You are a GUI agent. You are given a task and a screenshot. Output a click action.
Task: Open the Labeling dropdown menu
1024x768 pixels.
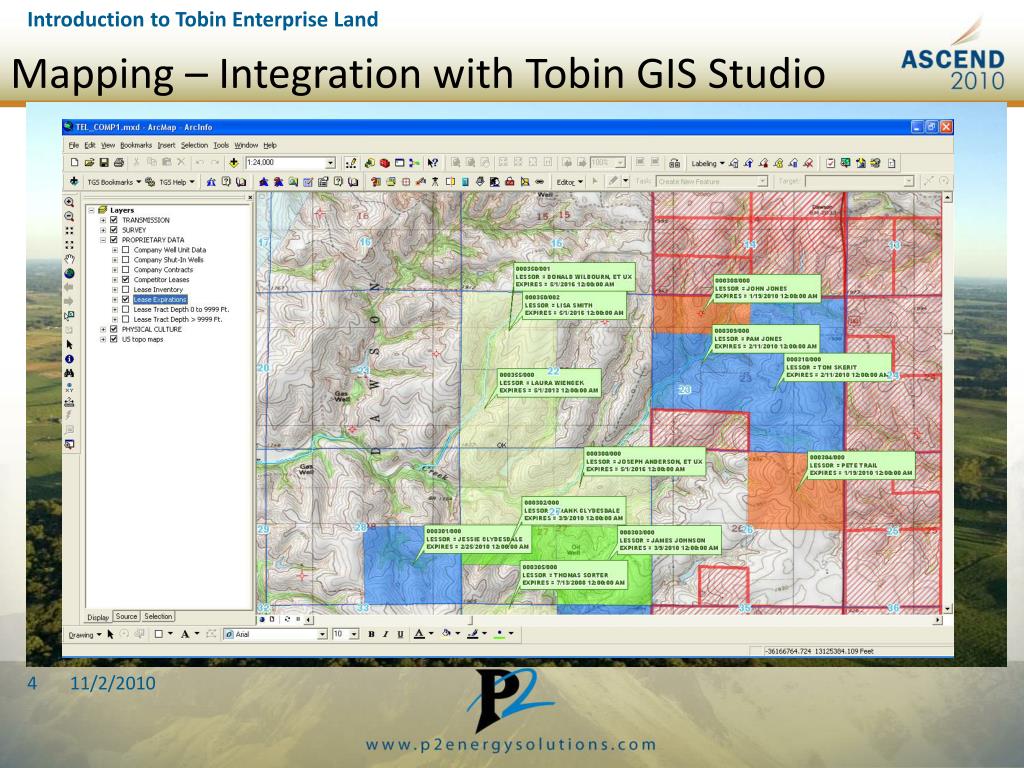[x=708, y=163]
